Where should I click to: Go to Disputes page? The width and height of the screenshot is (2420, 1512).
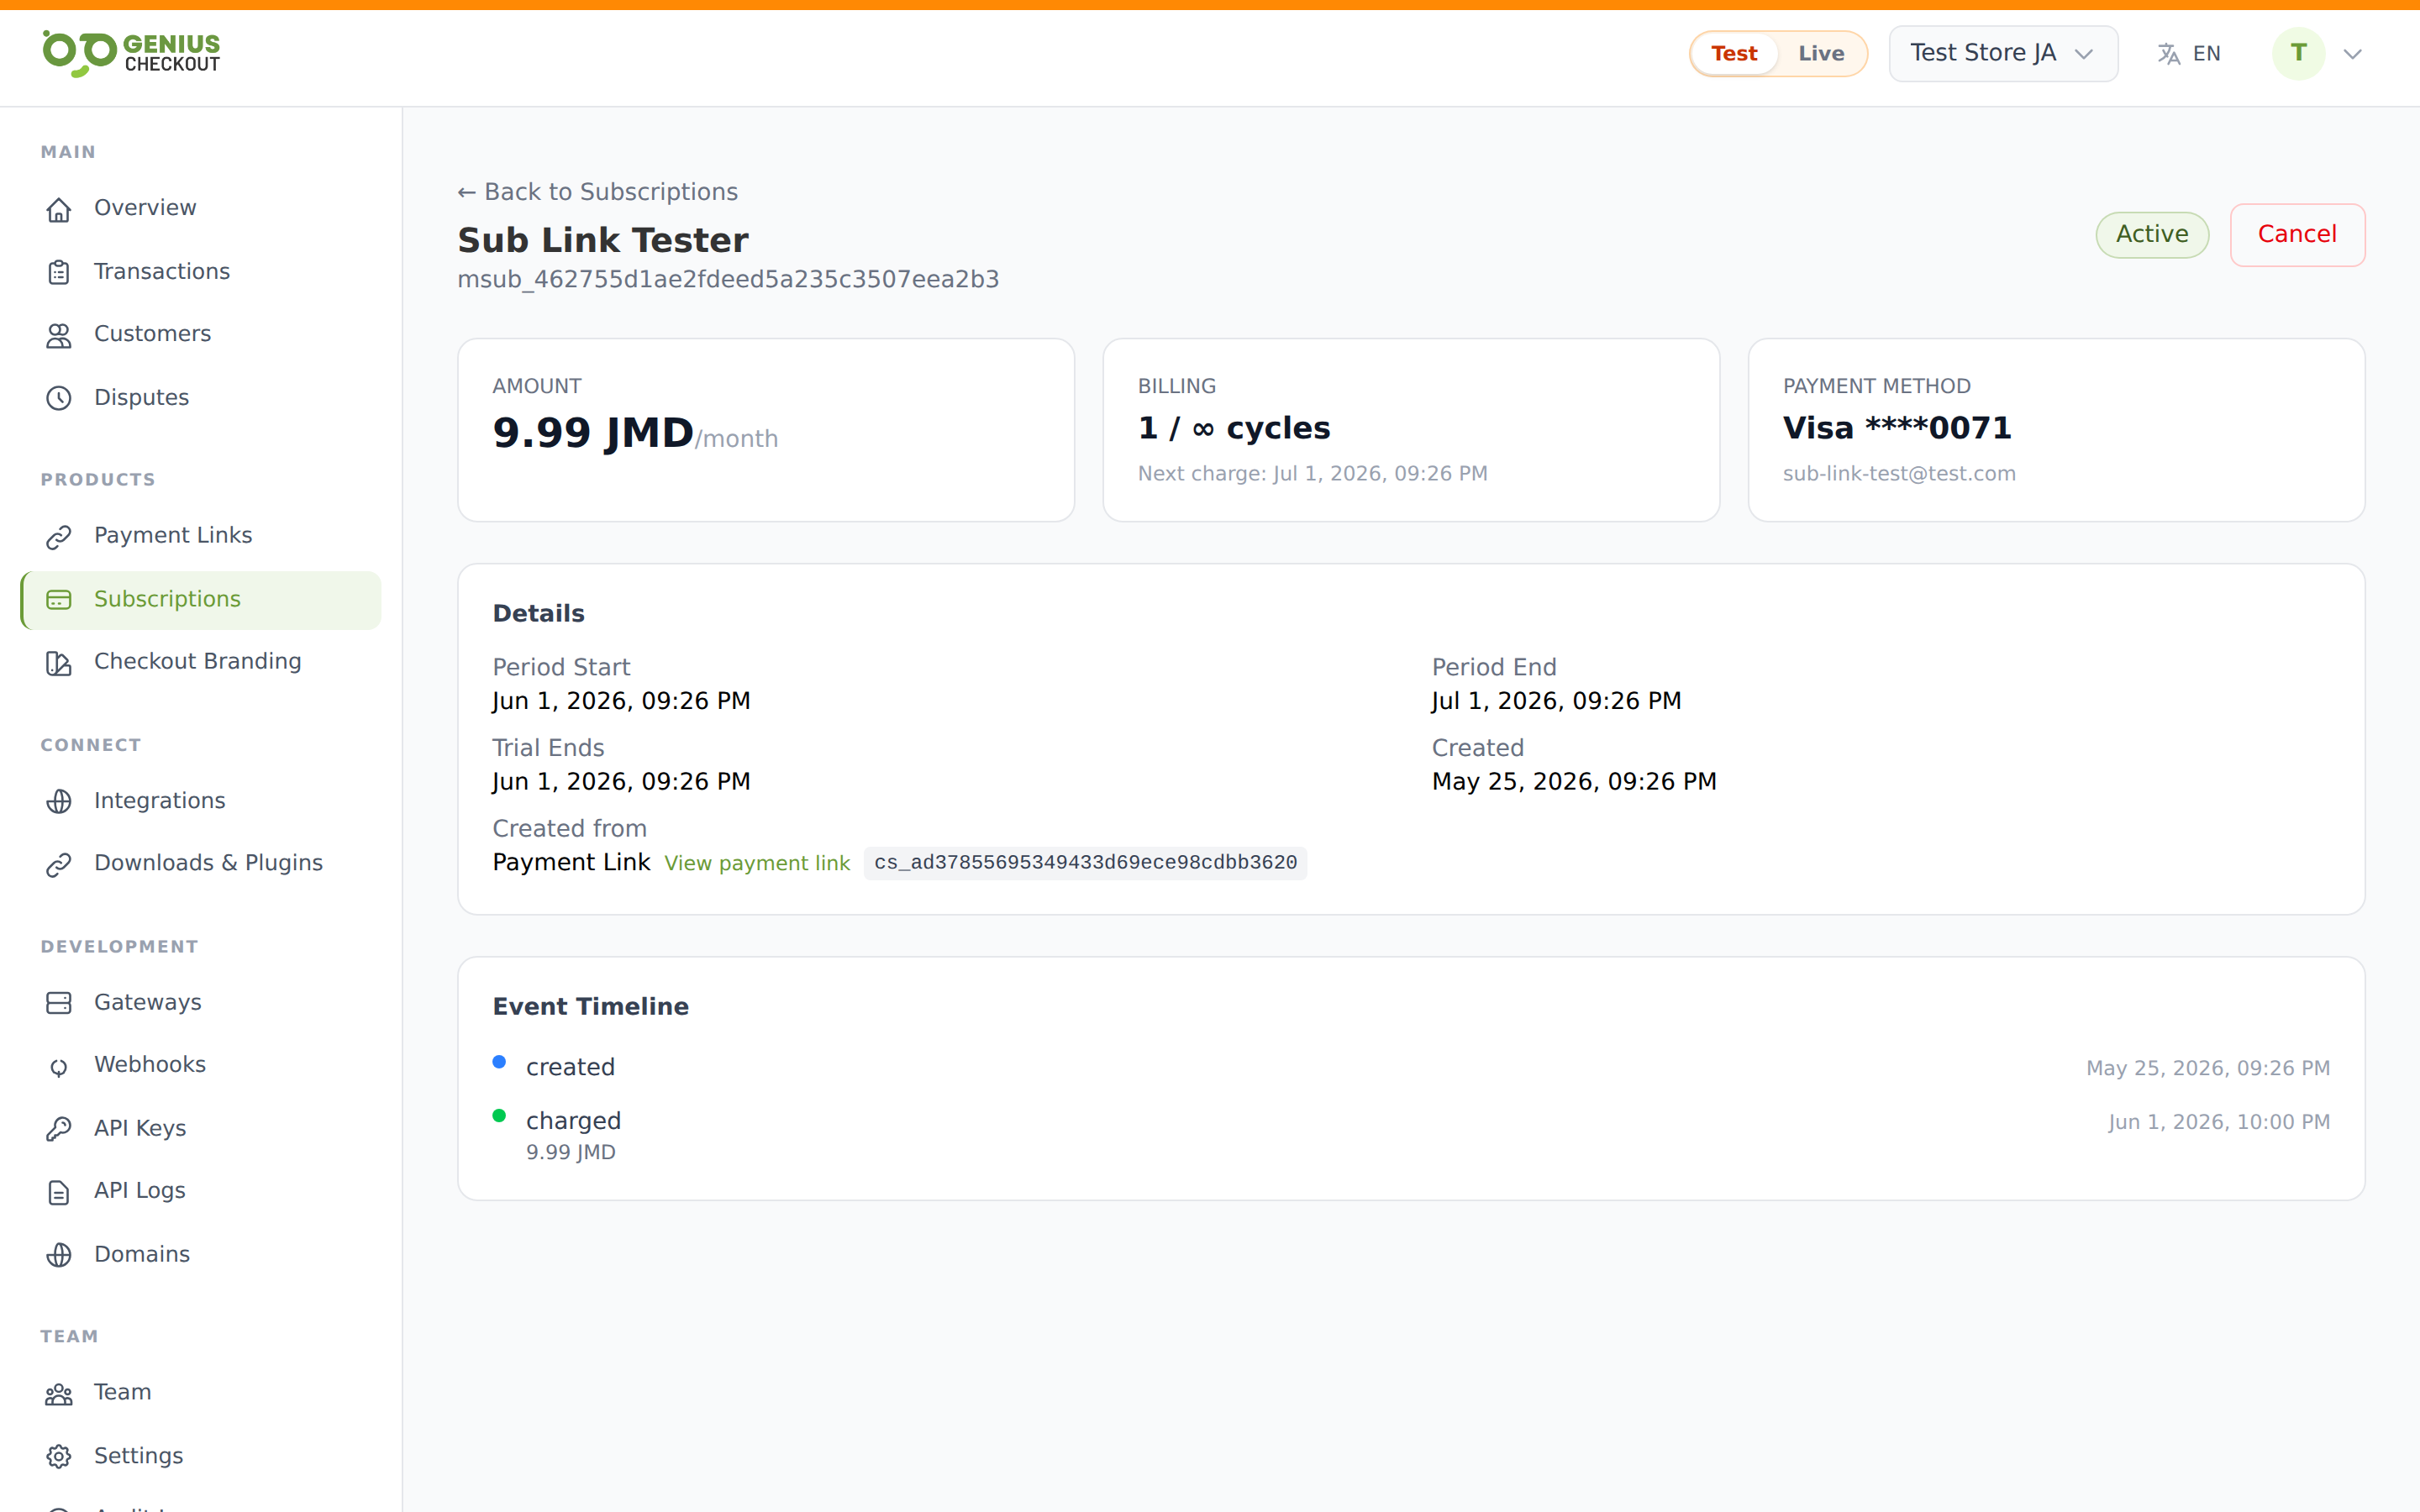[x=201, y=397]
